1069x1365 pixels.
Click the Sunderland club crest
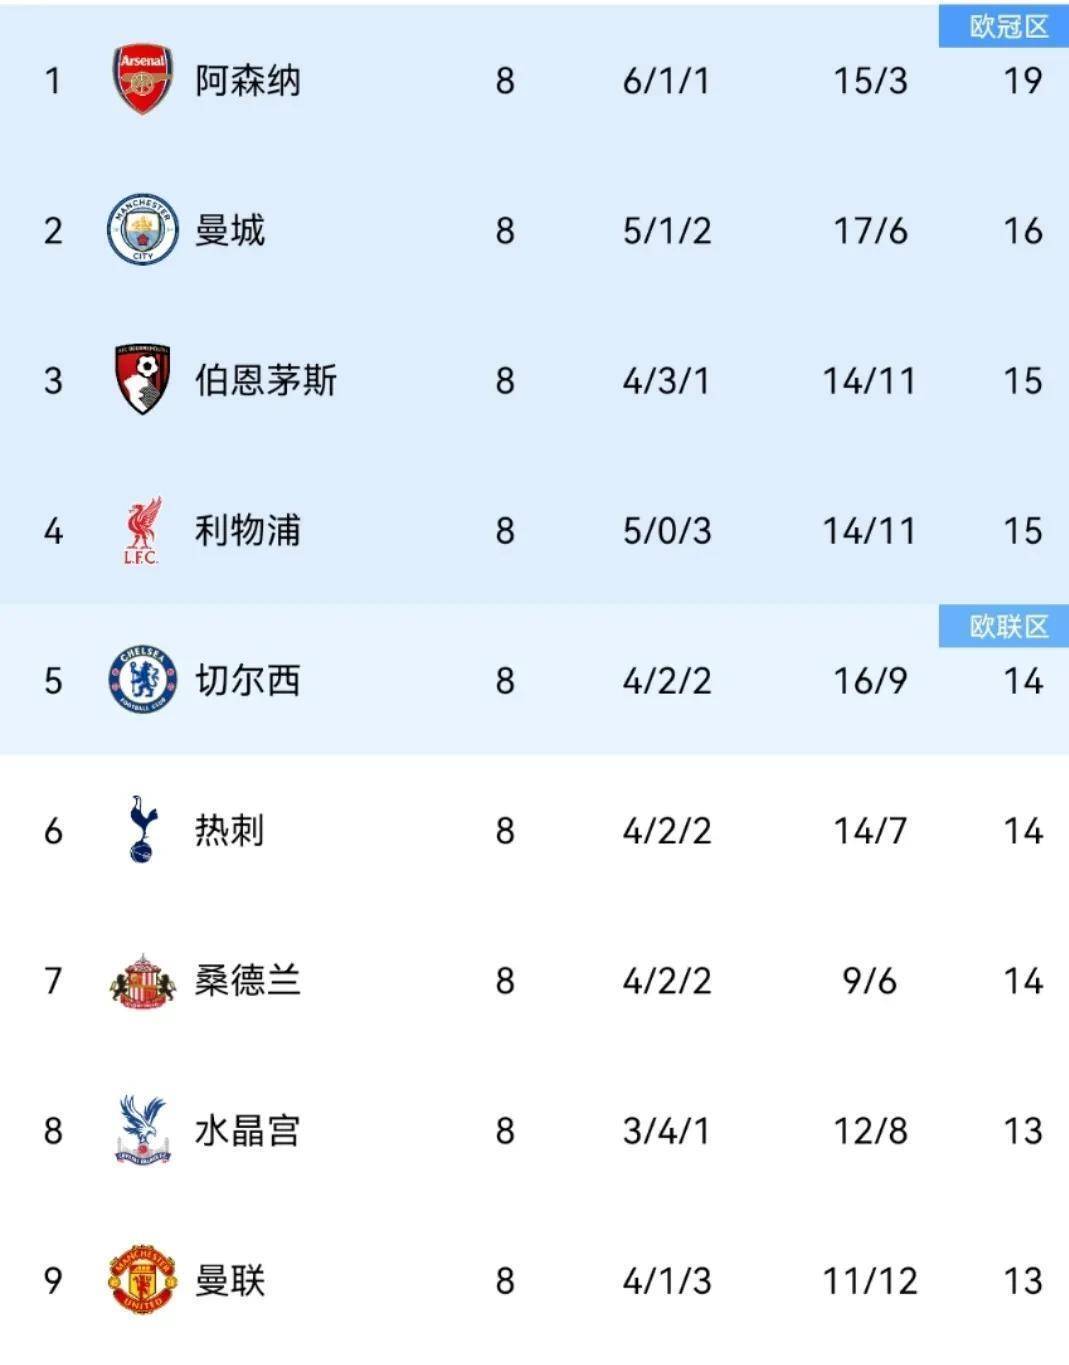142,981
